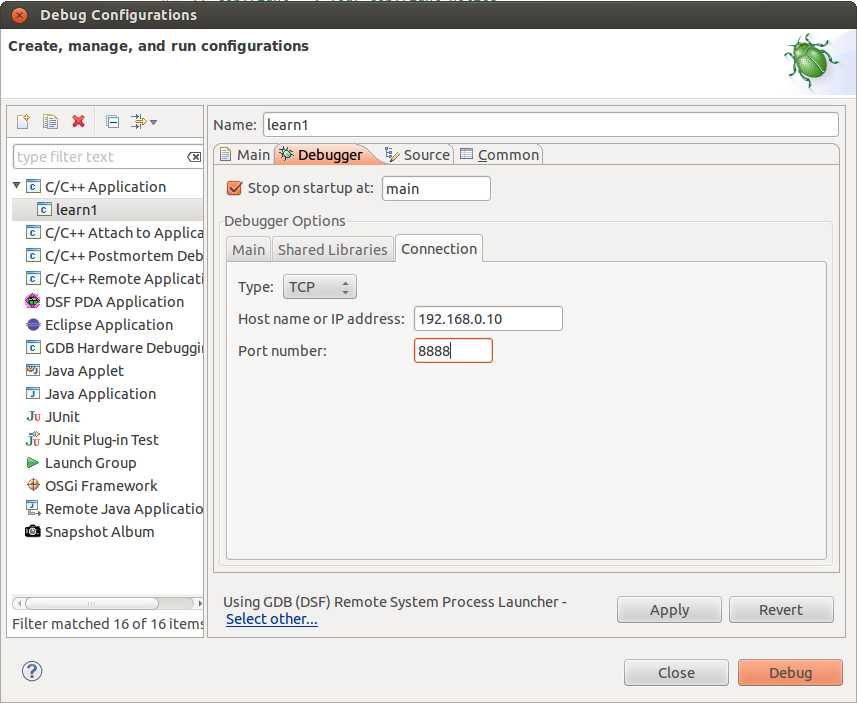The width and height of the screenshot is (857, 703).
Task: Select C/C++ Application category
Action: [105, 187]
